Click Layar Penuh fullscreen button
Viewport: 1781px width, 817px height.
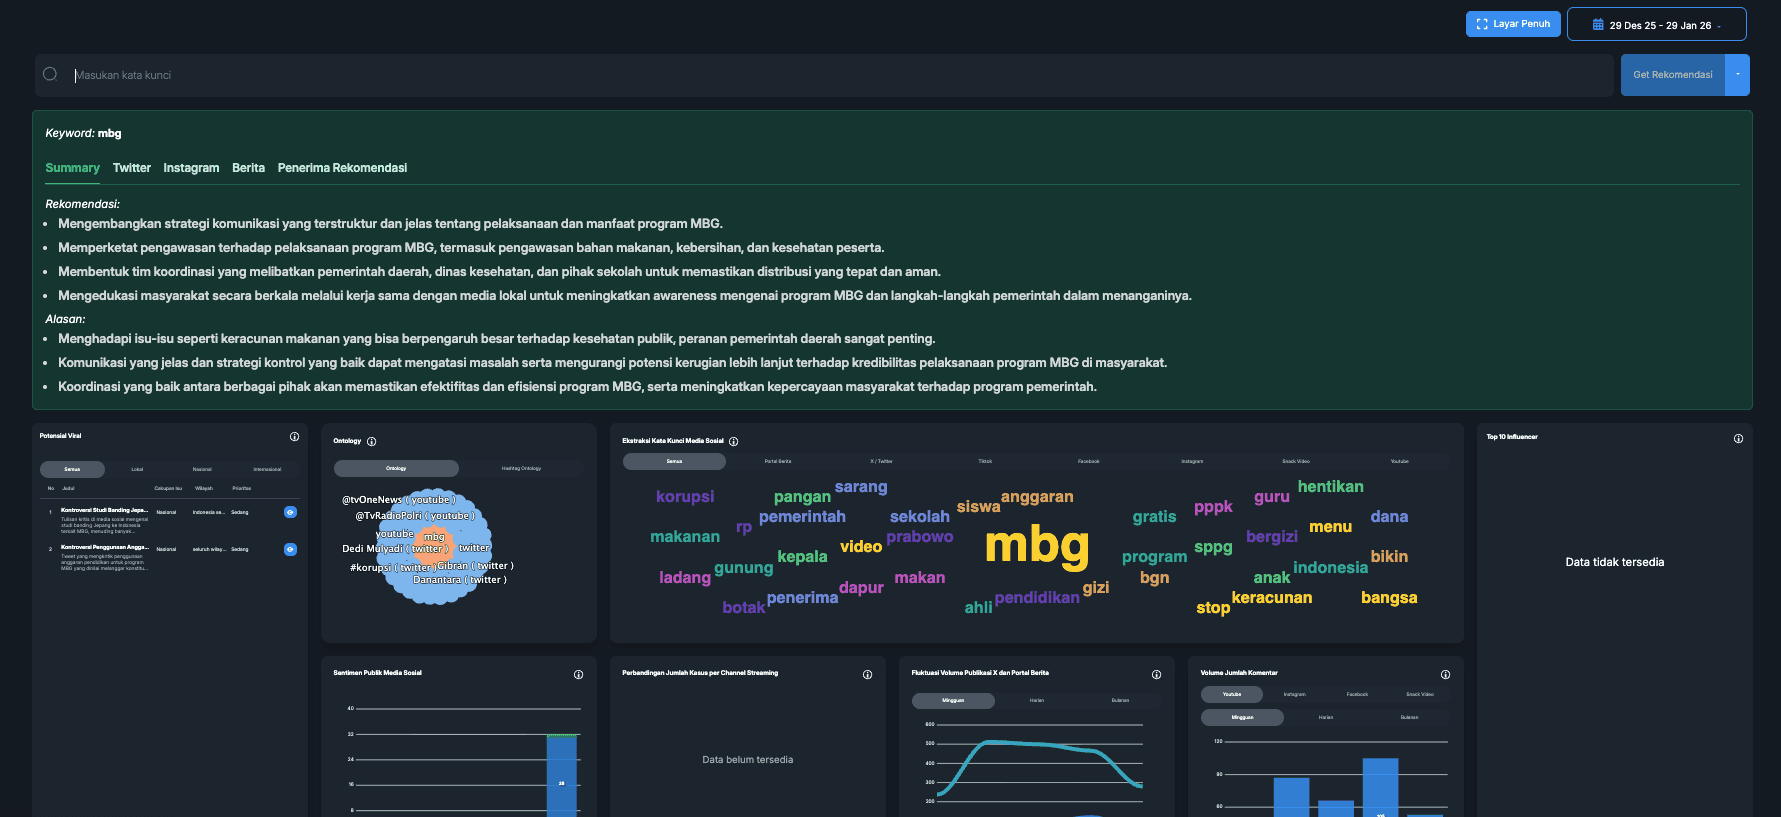pos(1513,24)
